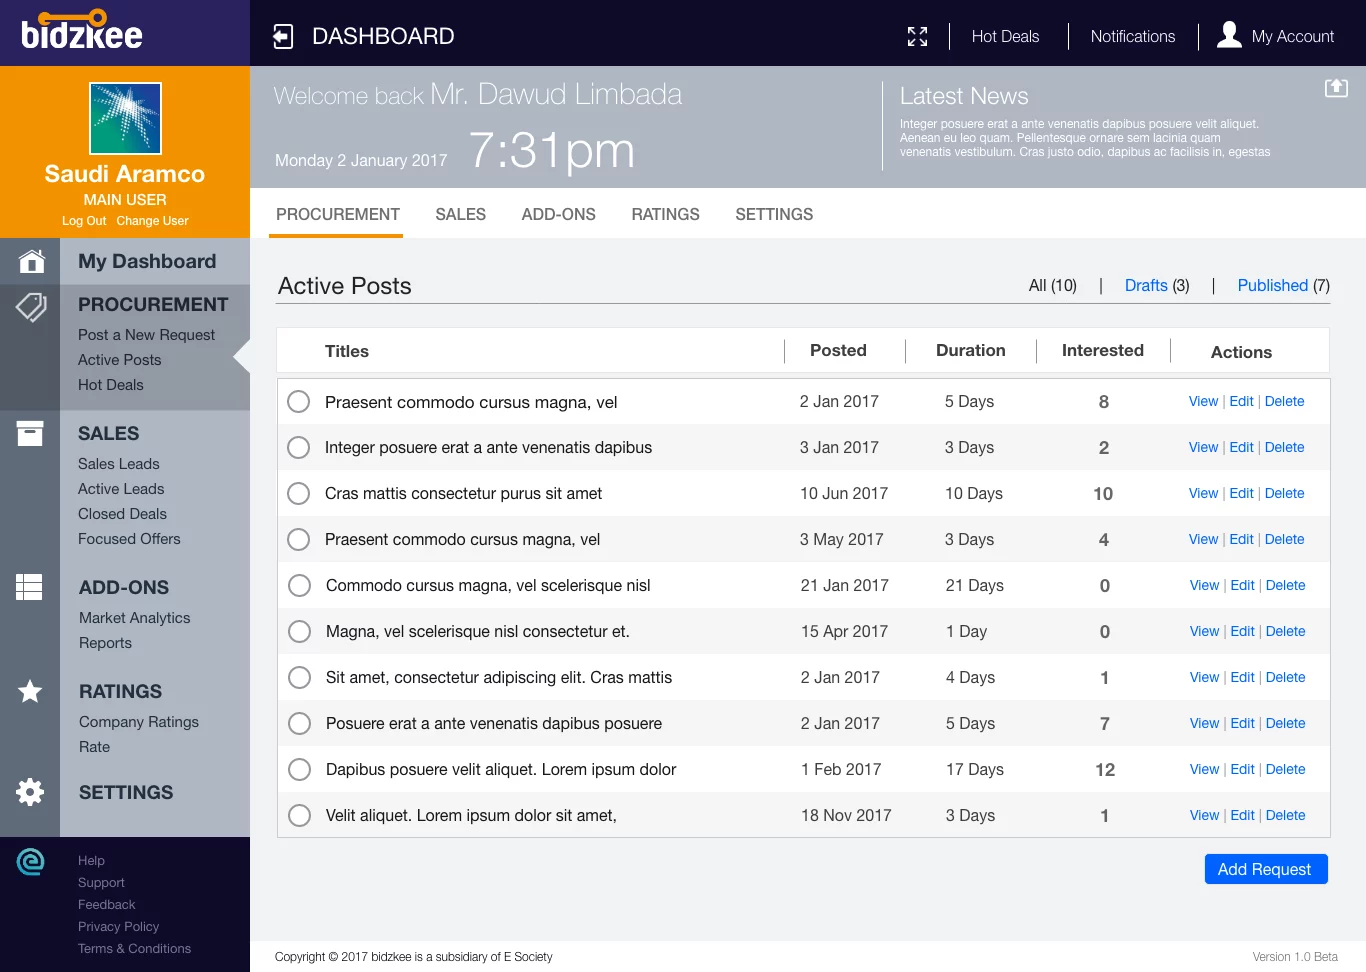Click Delete for the 18 Nov 2017 post
Image resolution: width=1366 pixels, height=972 pixels.
(1285, 815)
